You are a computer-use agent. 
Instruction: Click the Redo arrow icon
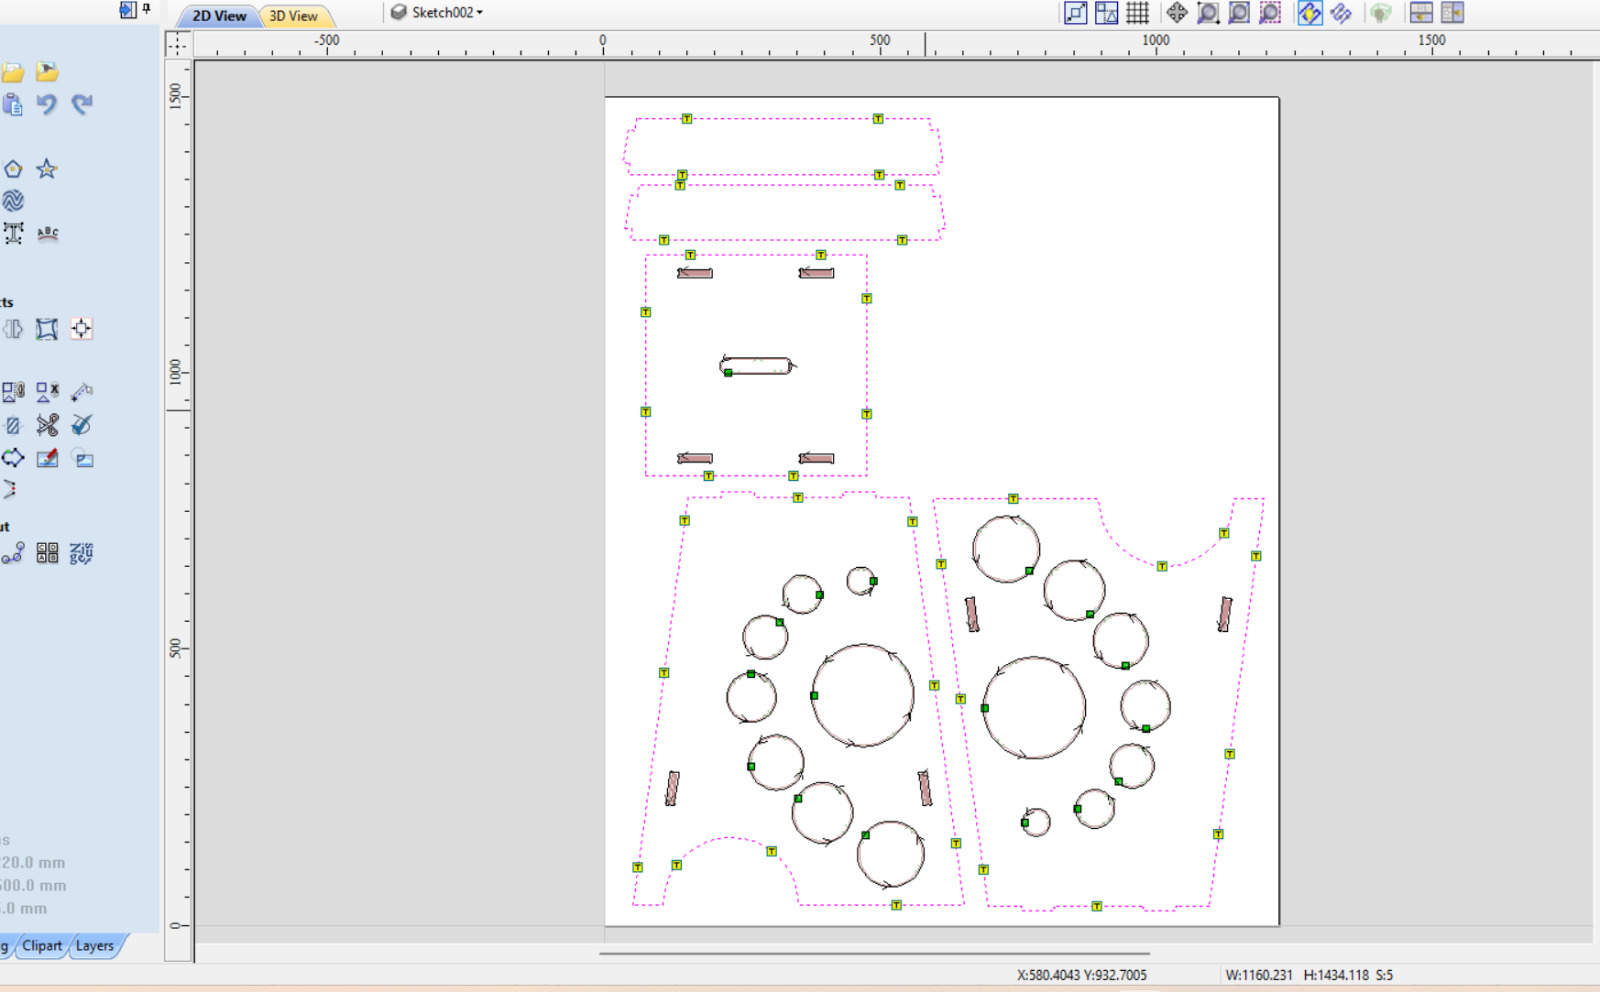tap(80, 104)
